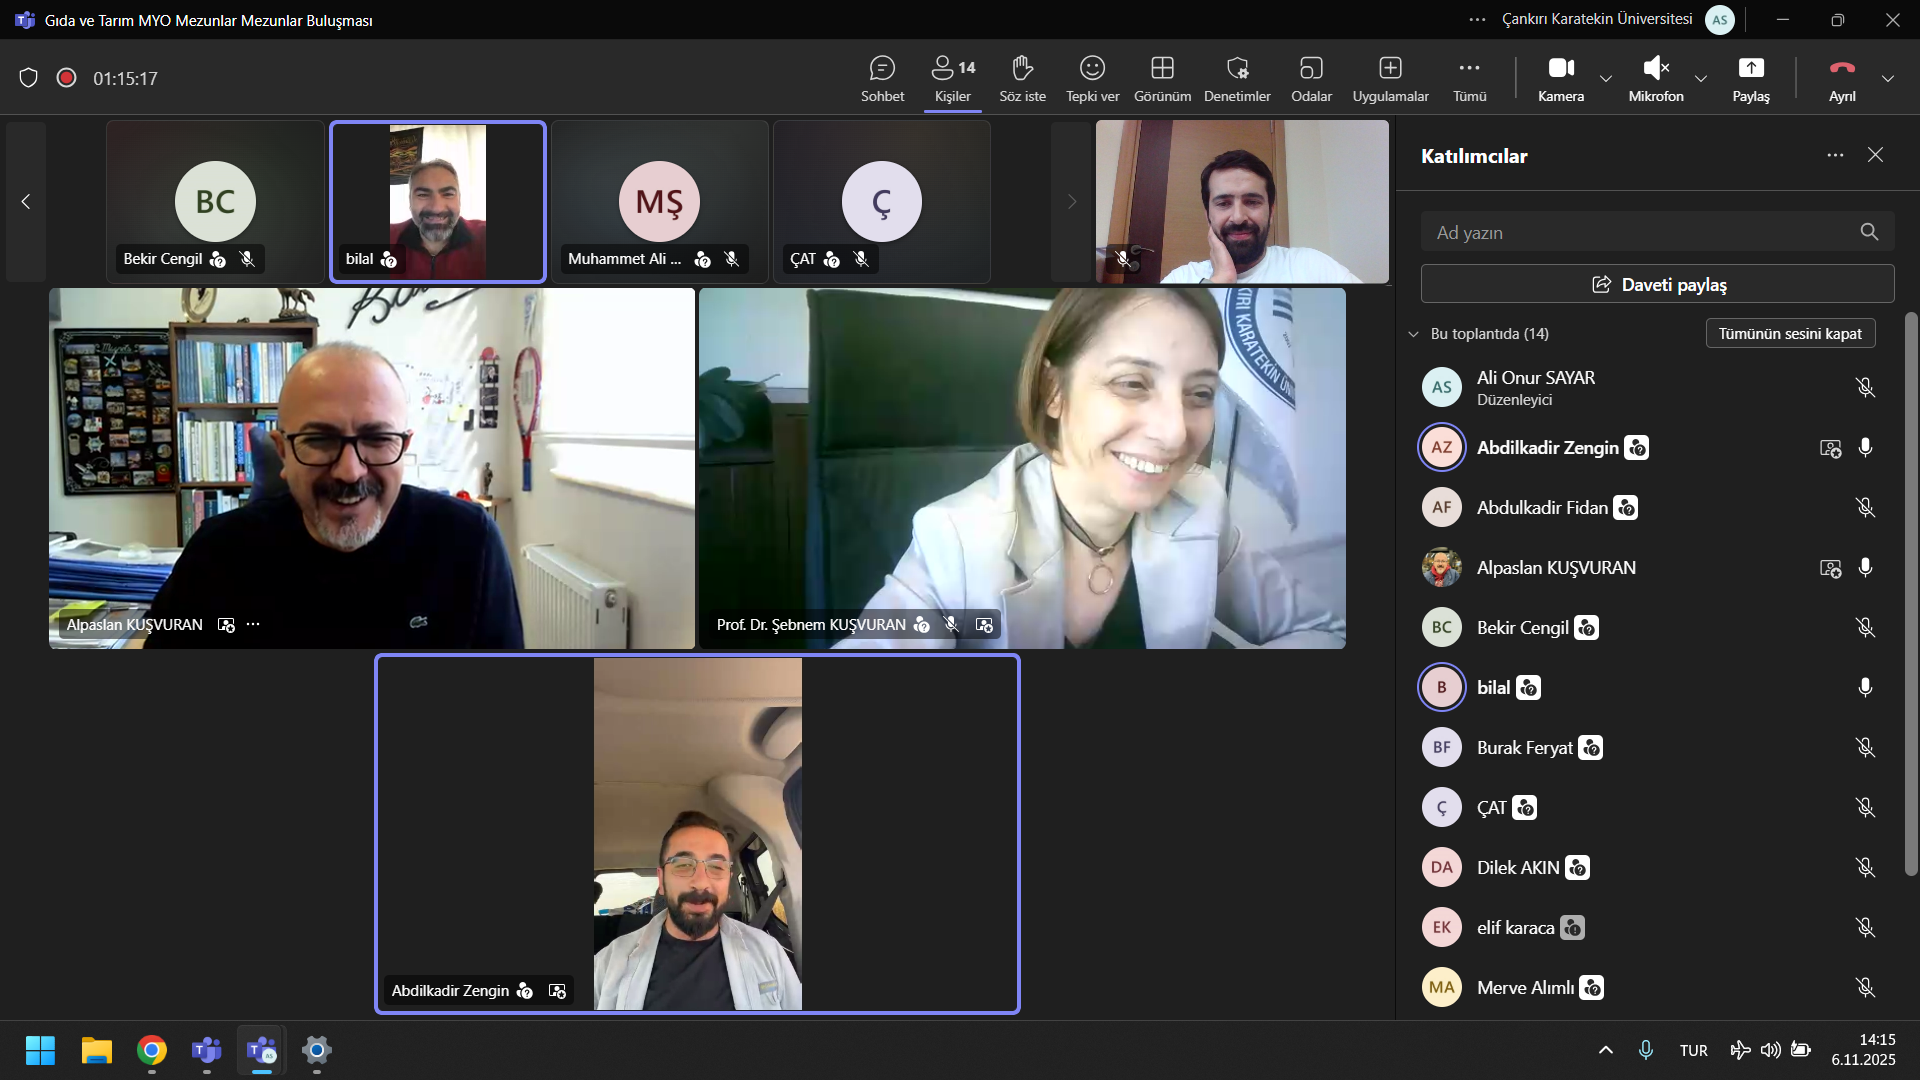Click the Söz iste raise hand icon
The width and height of the screenshot is (1920, 1080).
coord(1022,68)
